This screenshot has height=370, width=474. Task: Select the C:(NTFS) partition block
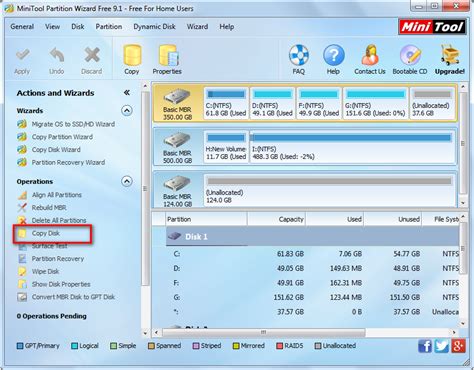click(x=226, y=103)
